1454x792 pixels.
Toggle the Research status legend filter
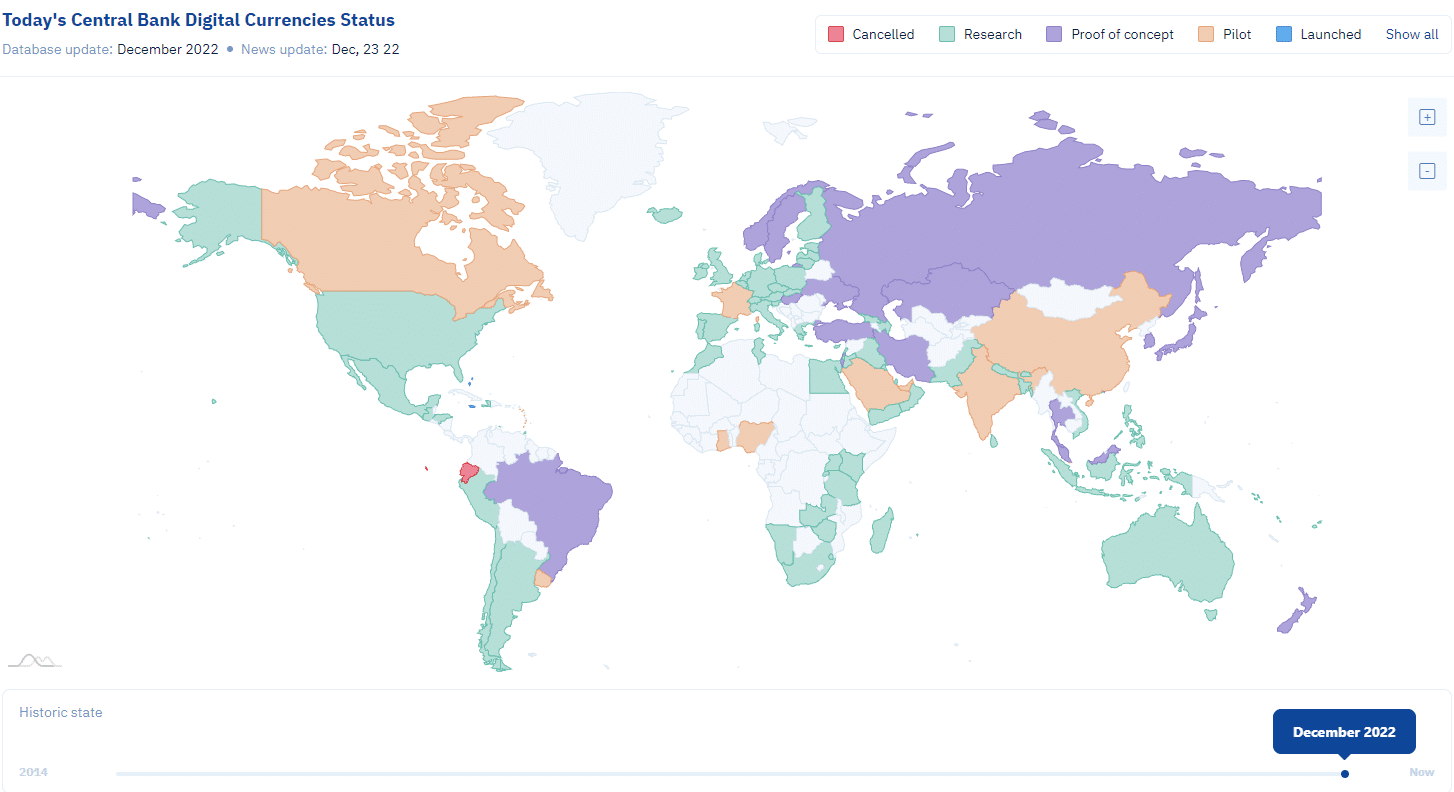tap(981, 34)
